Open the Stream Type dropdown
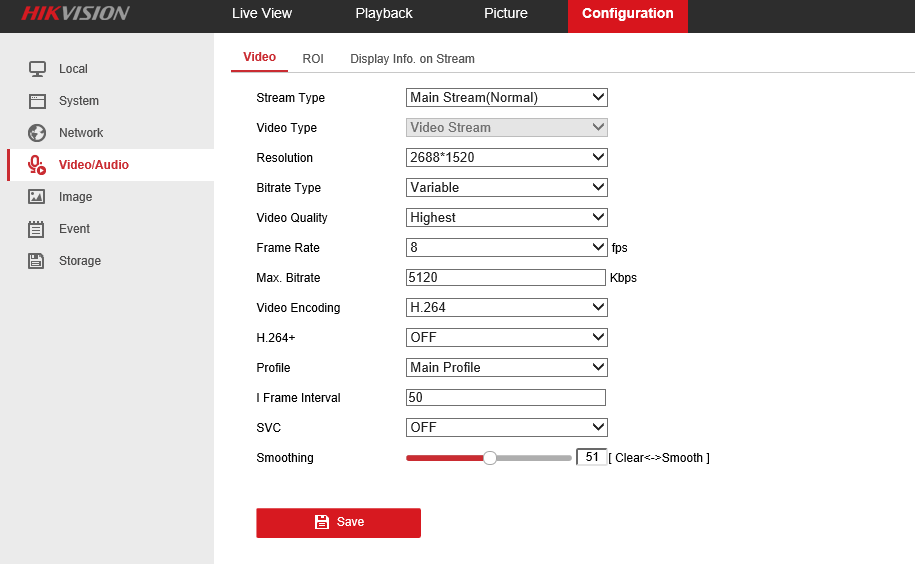915x564 pixels. coord(507,98)
